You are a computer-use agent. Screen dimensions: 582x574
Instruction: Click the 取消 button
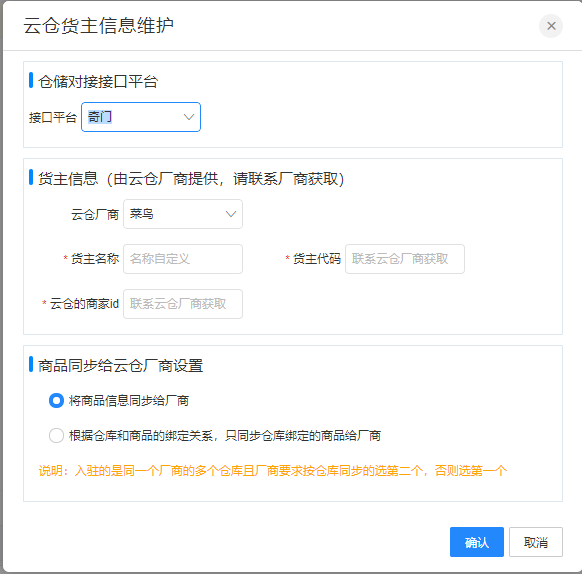pyautogui.click(x=536, y=542)
